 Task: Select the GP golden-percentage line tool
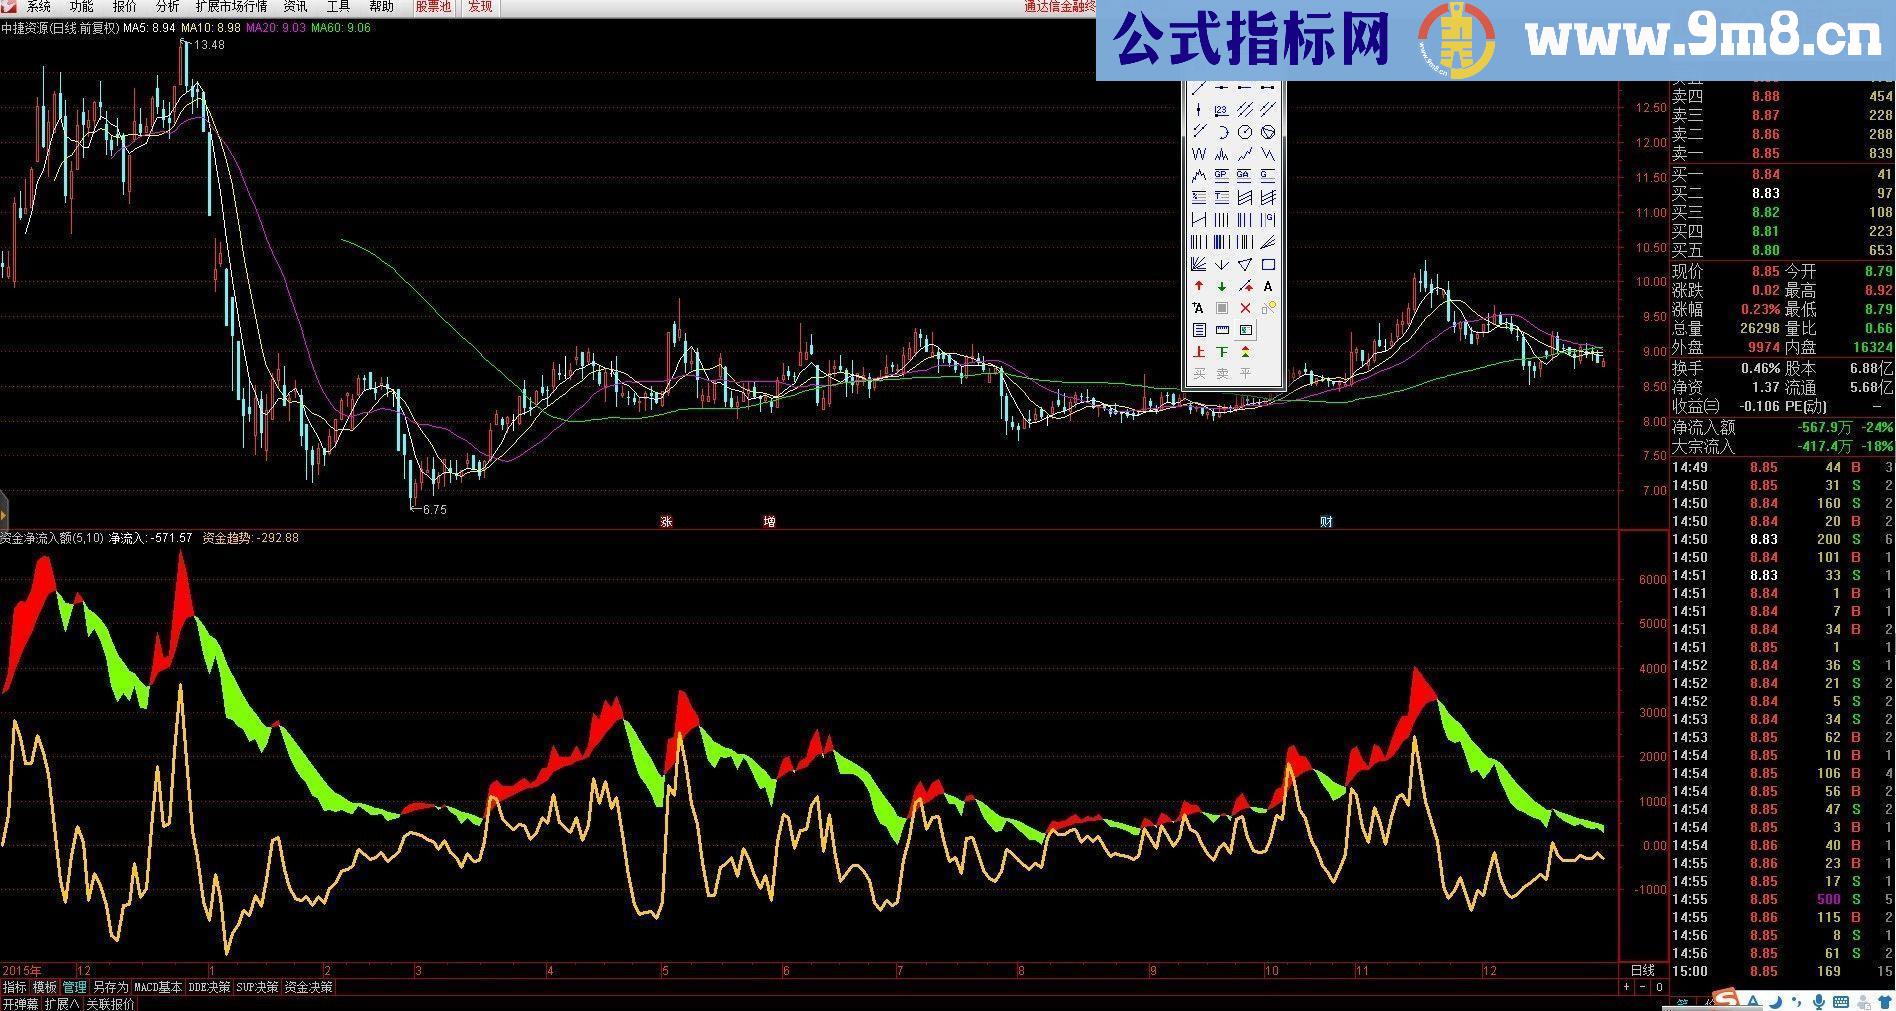click(x=1220, y=174)
